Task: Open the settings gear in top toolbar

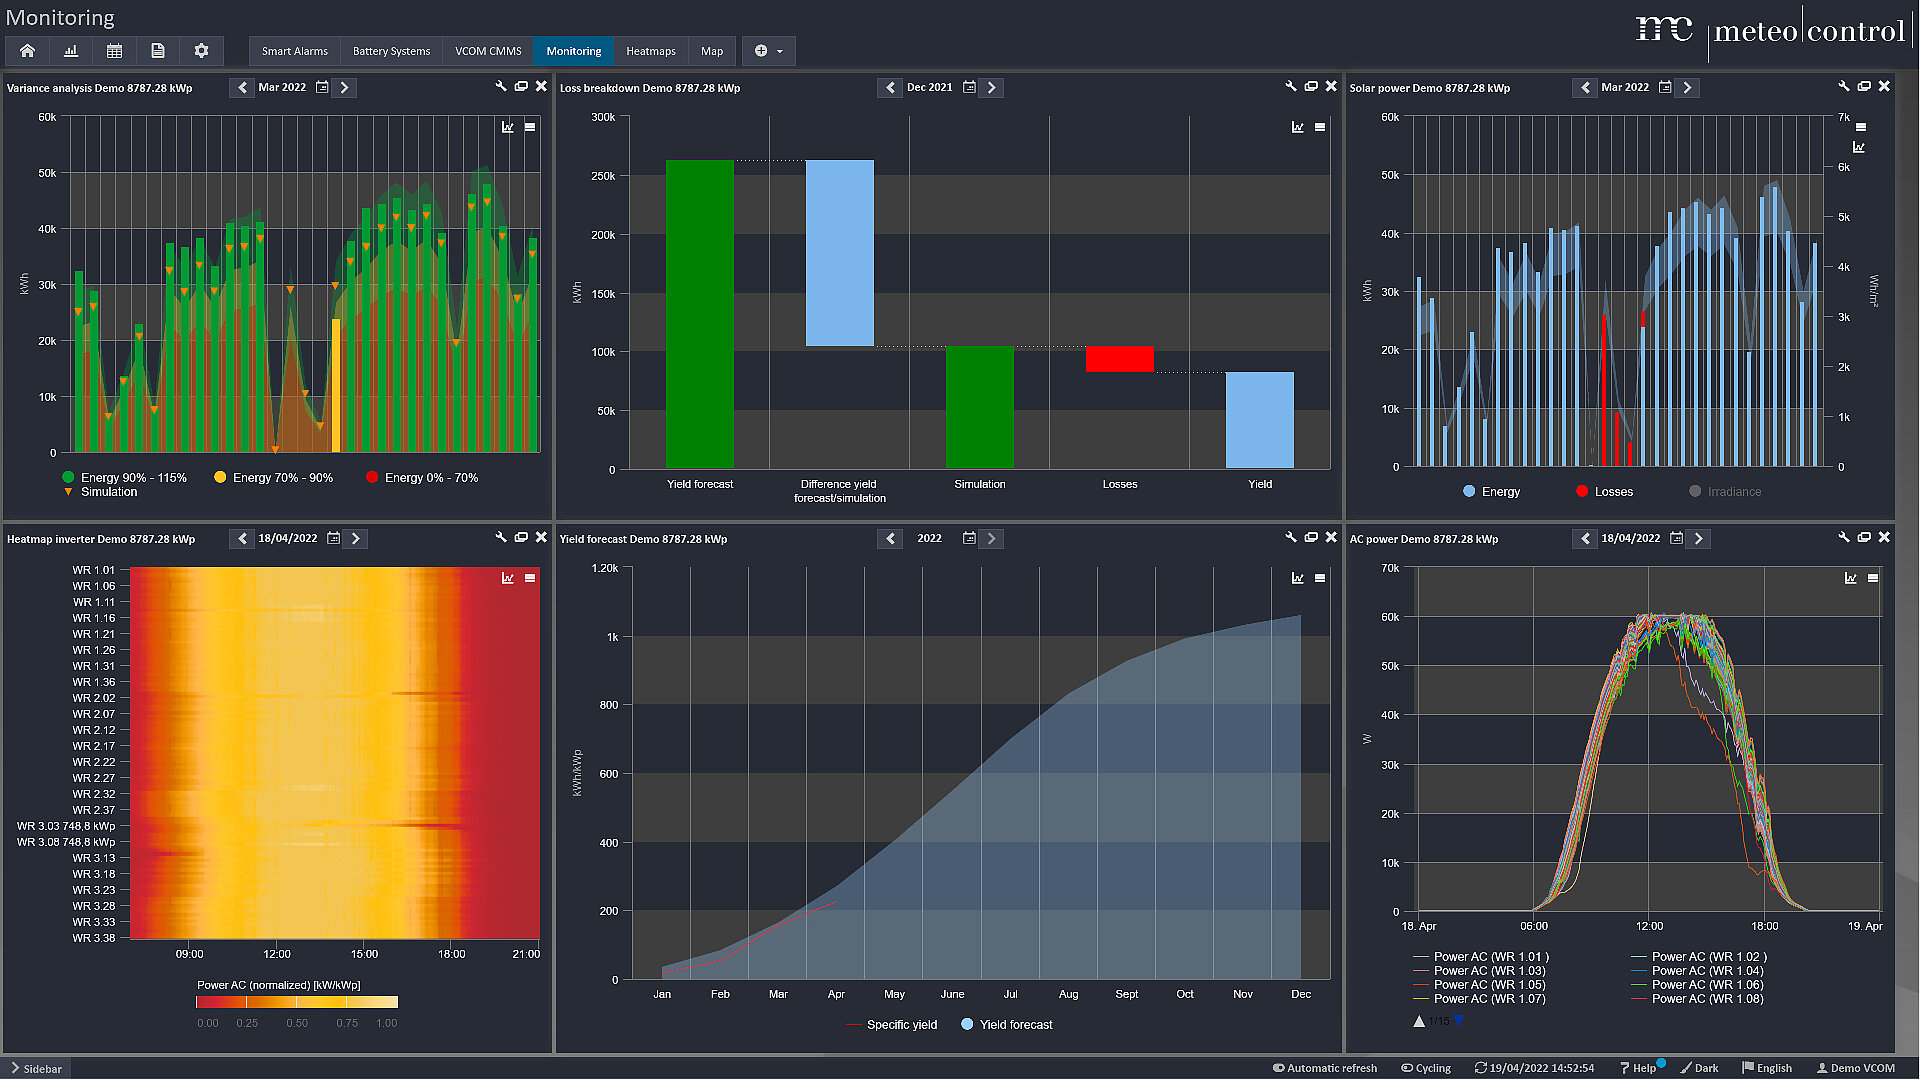Action: [201, 51]
